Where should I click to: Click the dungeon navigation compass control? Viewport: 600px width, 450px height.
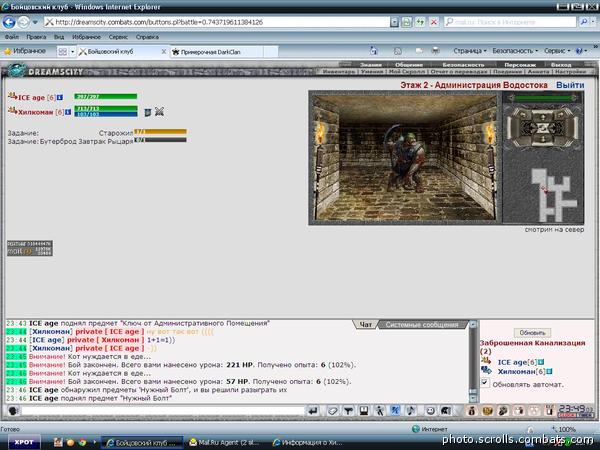[x=543, y=127]
